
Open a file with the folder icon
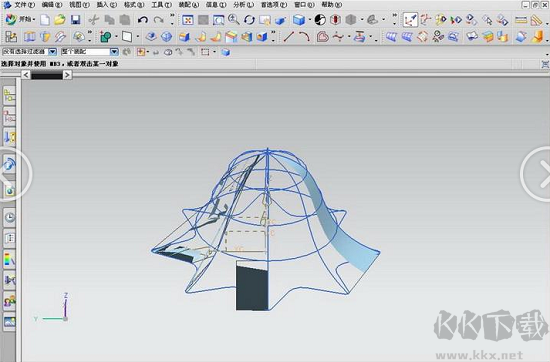(60, 20)
